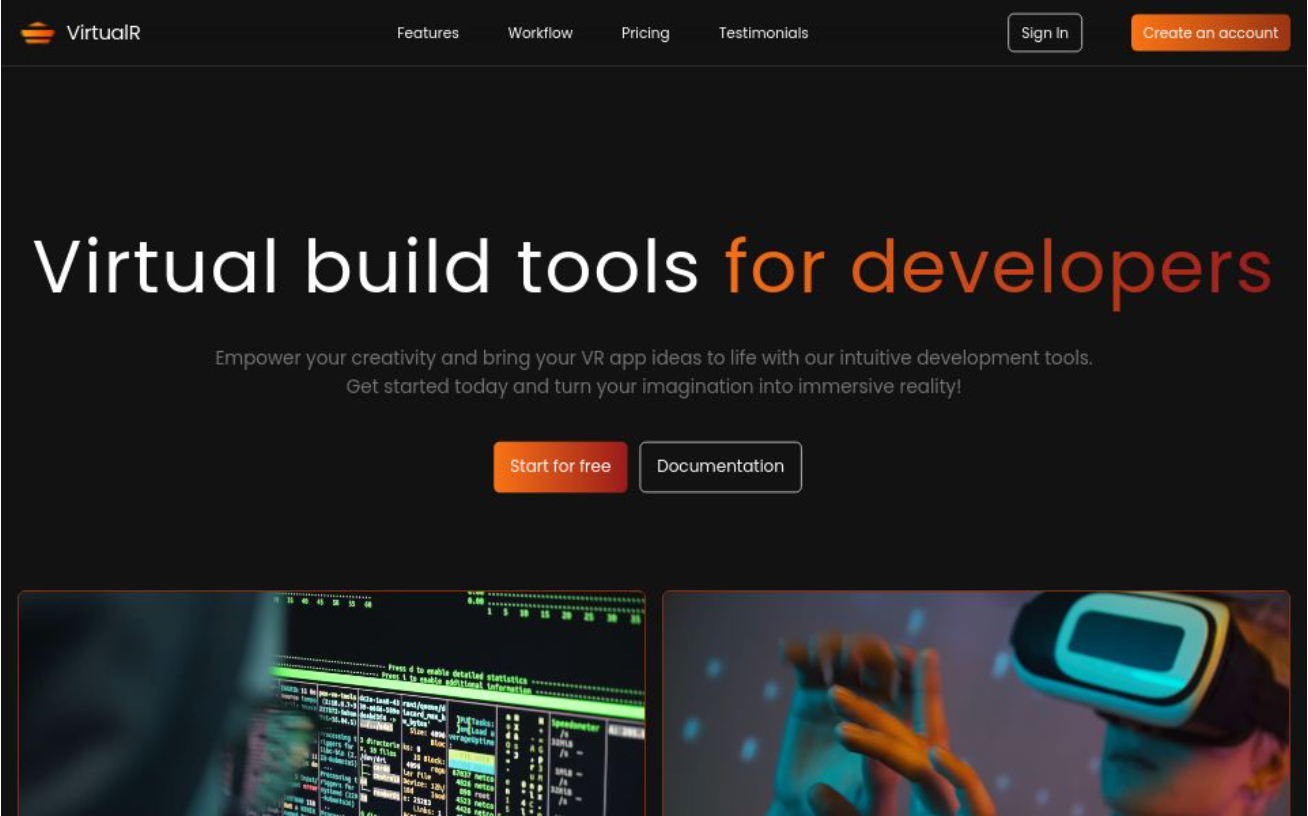Select Pricing in the navigation bar

[645, 33]
